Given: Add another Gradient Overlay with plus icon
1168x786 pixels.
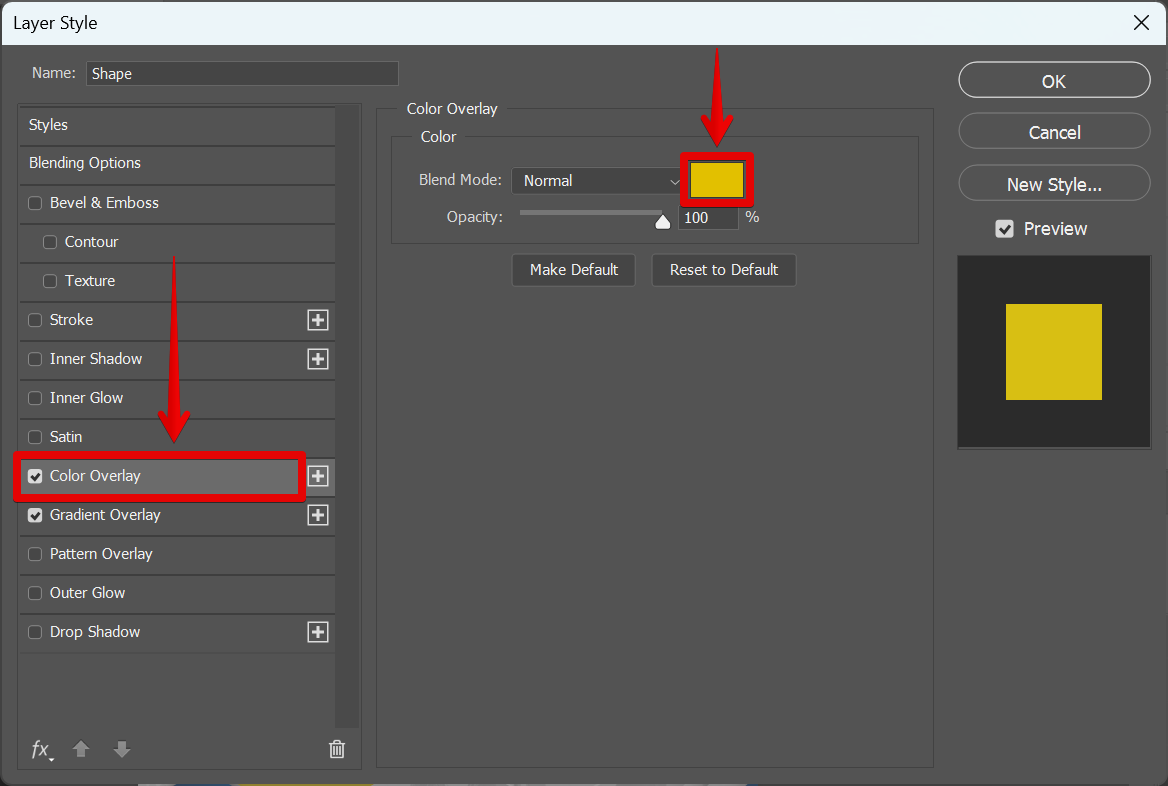Looking at the screenshot, I should click(318, 515).
